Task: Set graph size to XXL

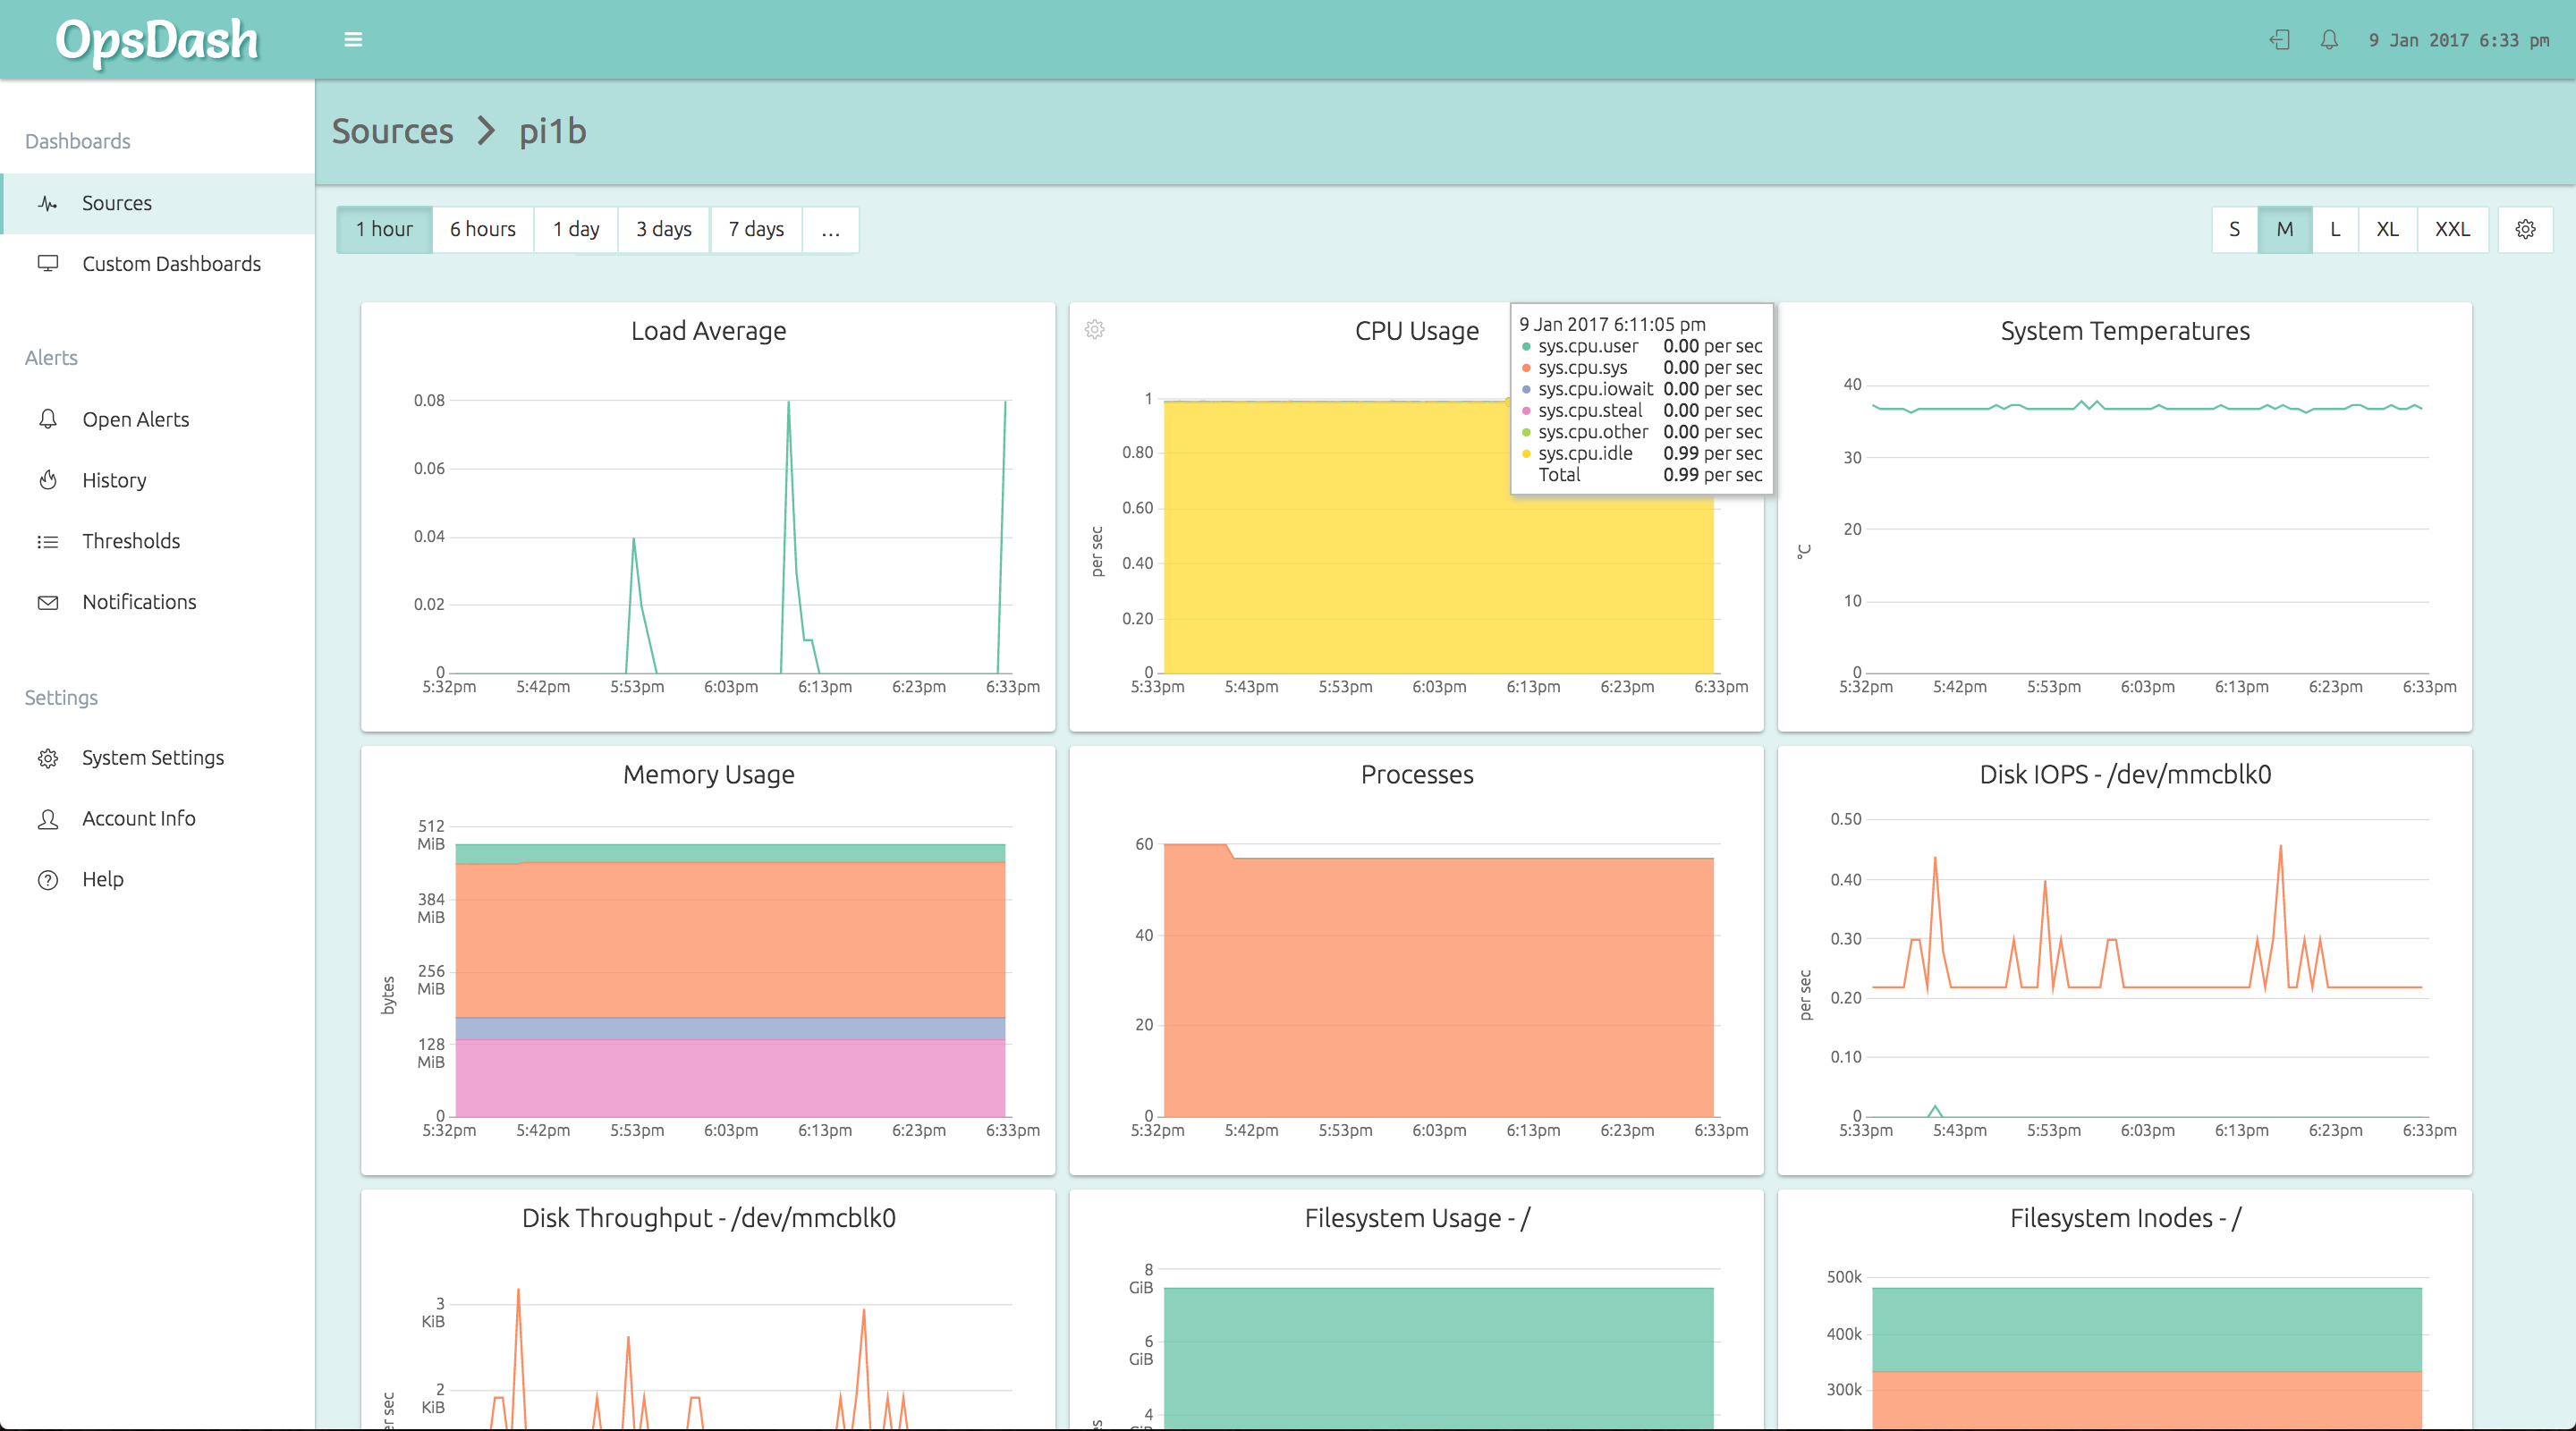Action: pos(2452,230)
